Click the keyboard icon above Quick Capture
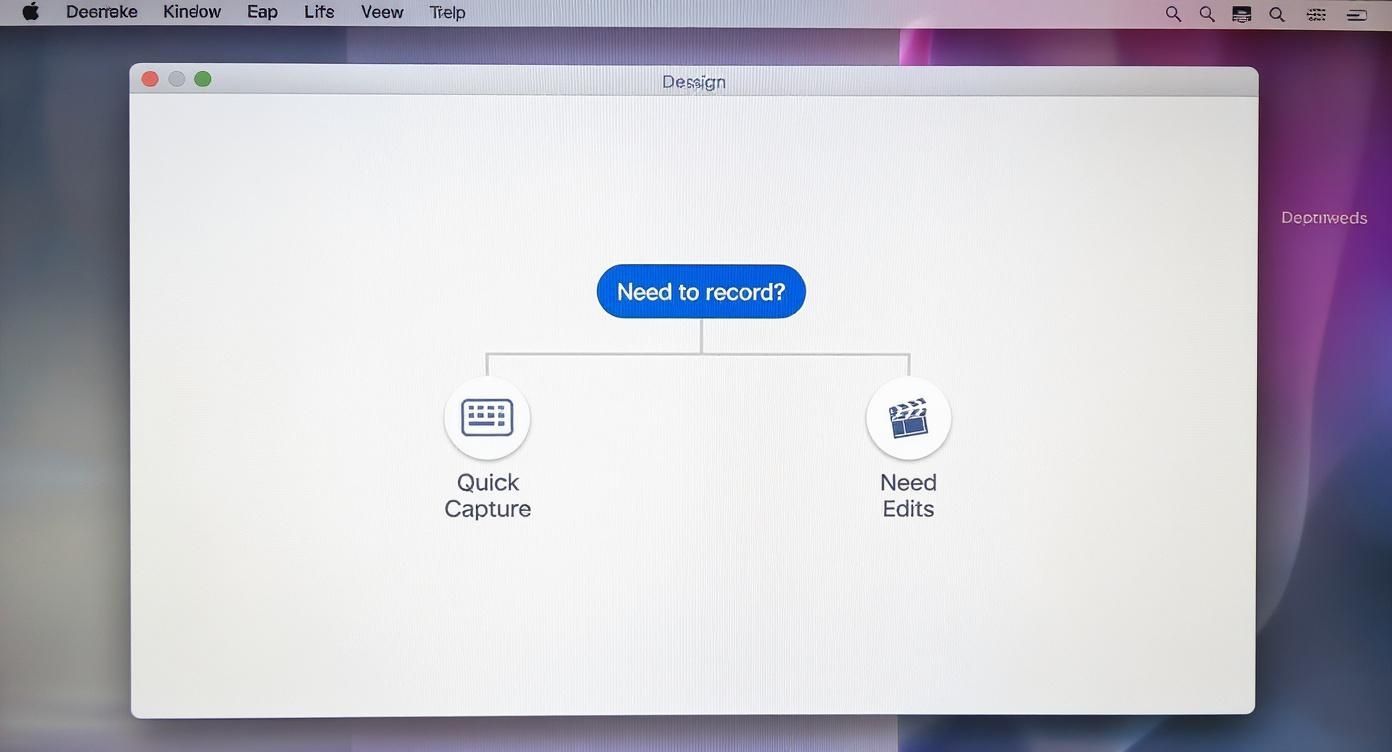Image resolution: width=1392 pixels, height=752 pixels. pyautogui.click(x=487, y=417)
